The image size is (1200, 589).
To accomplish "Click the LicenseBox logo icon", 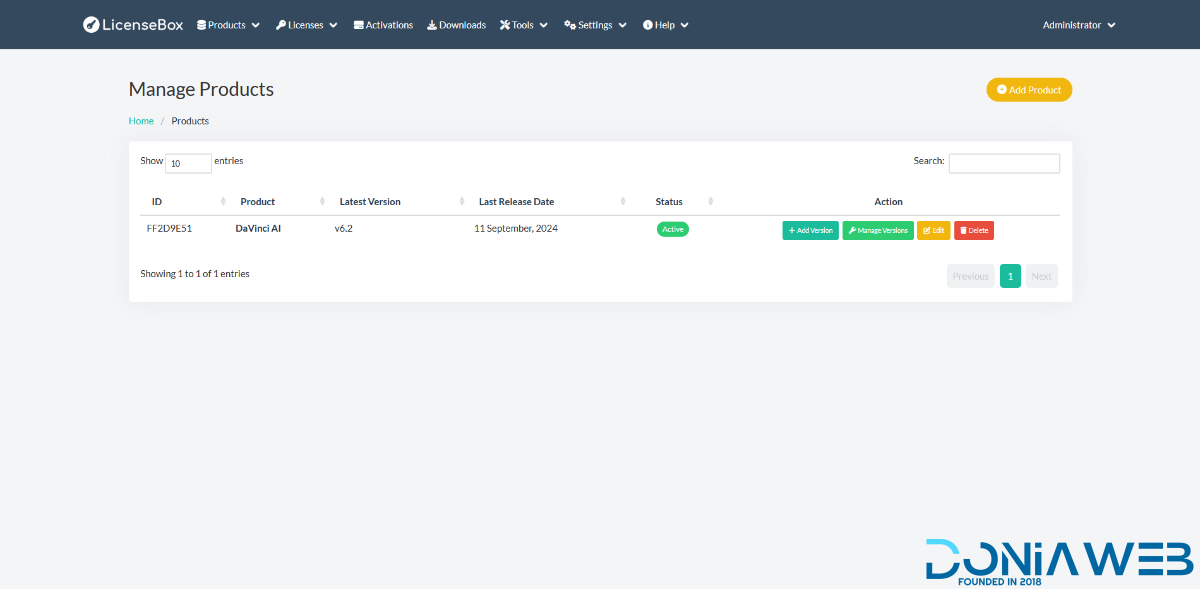I will coord(91,25).
